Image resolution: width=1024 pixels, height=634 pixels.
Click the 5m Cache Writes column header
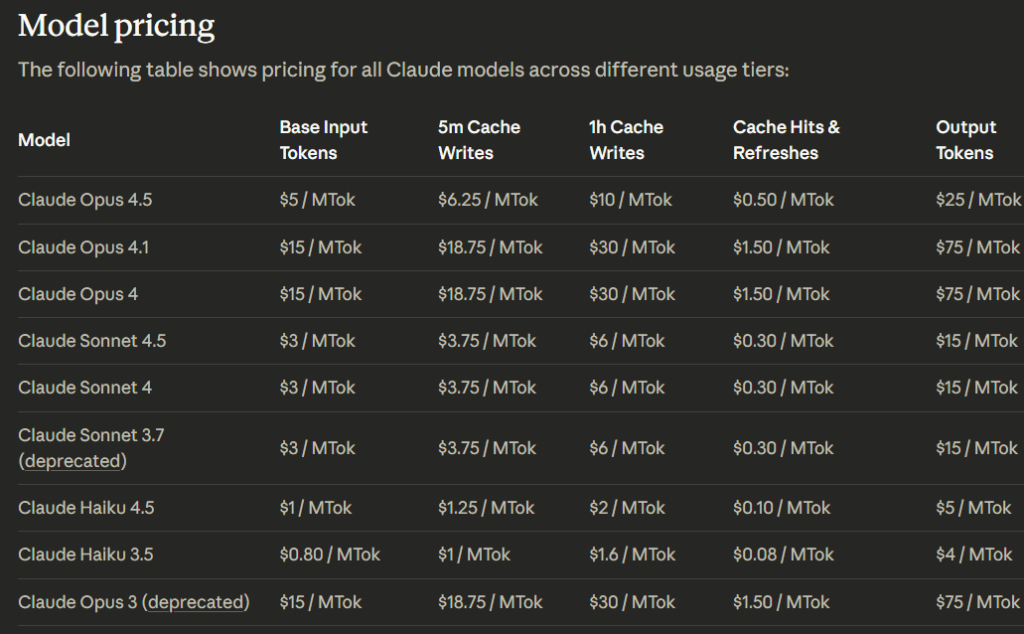coord(478,140)
